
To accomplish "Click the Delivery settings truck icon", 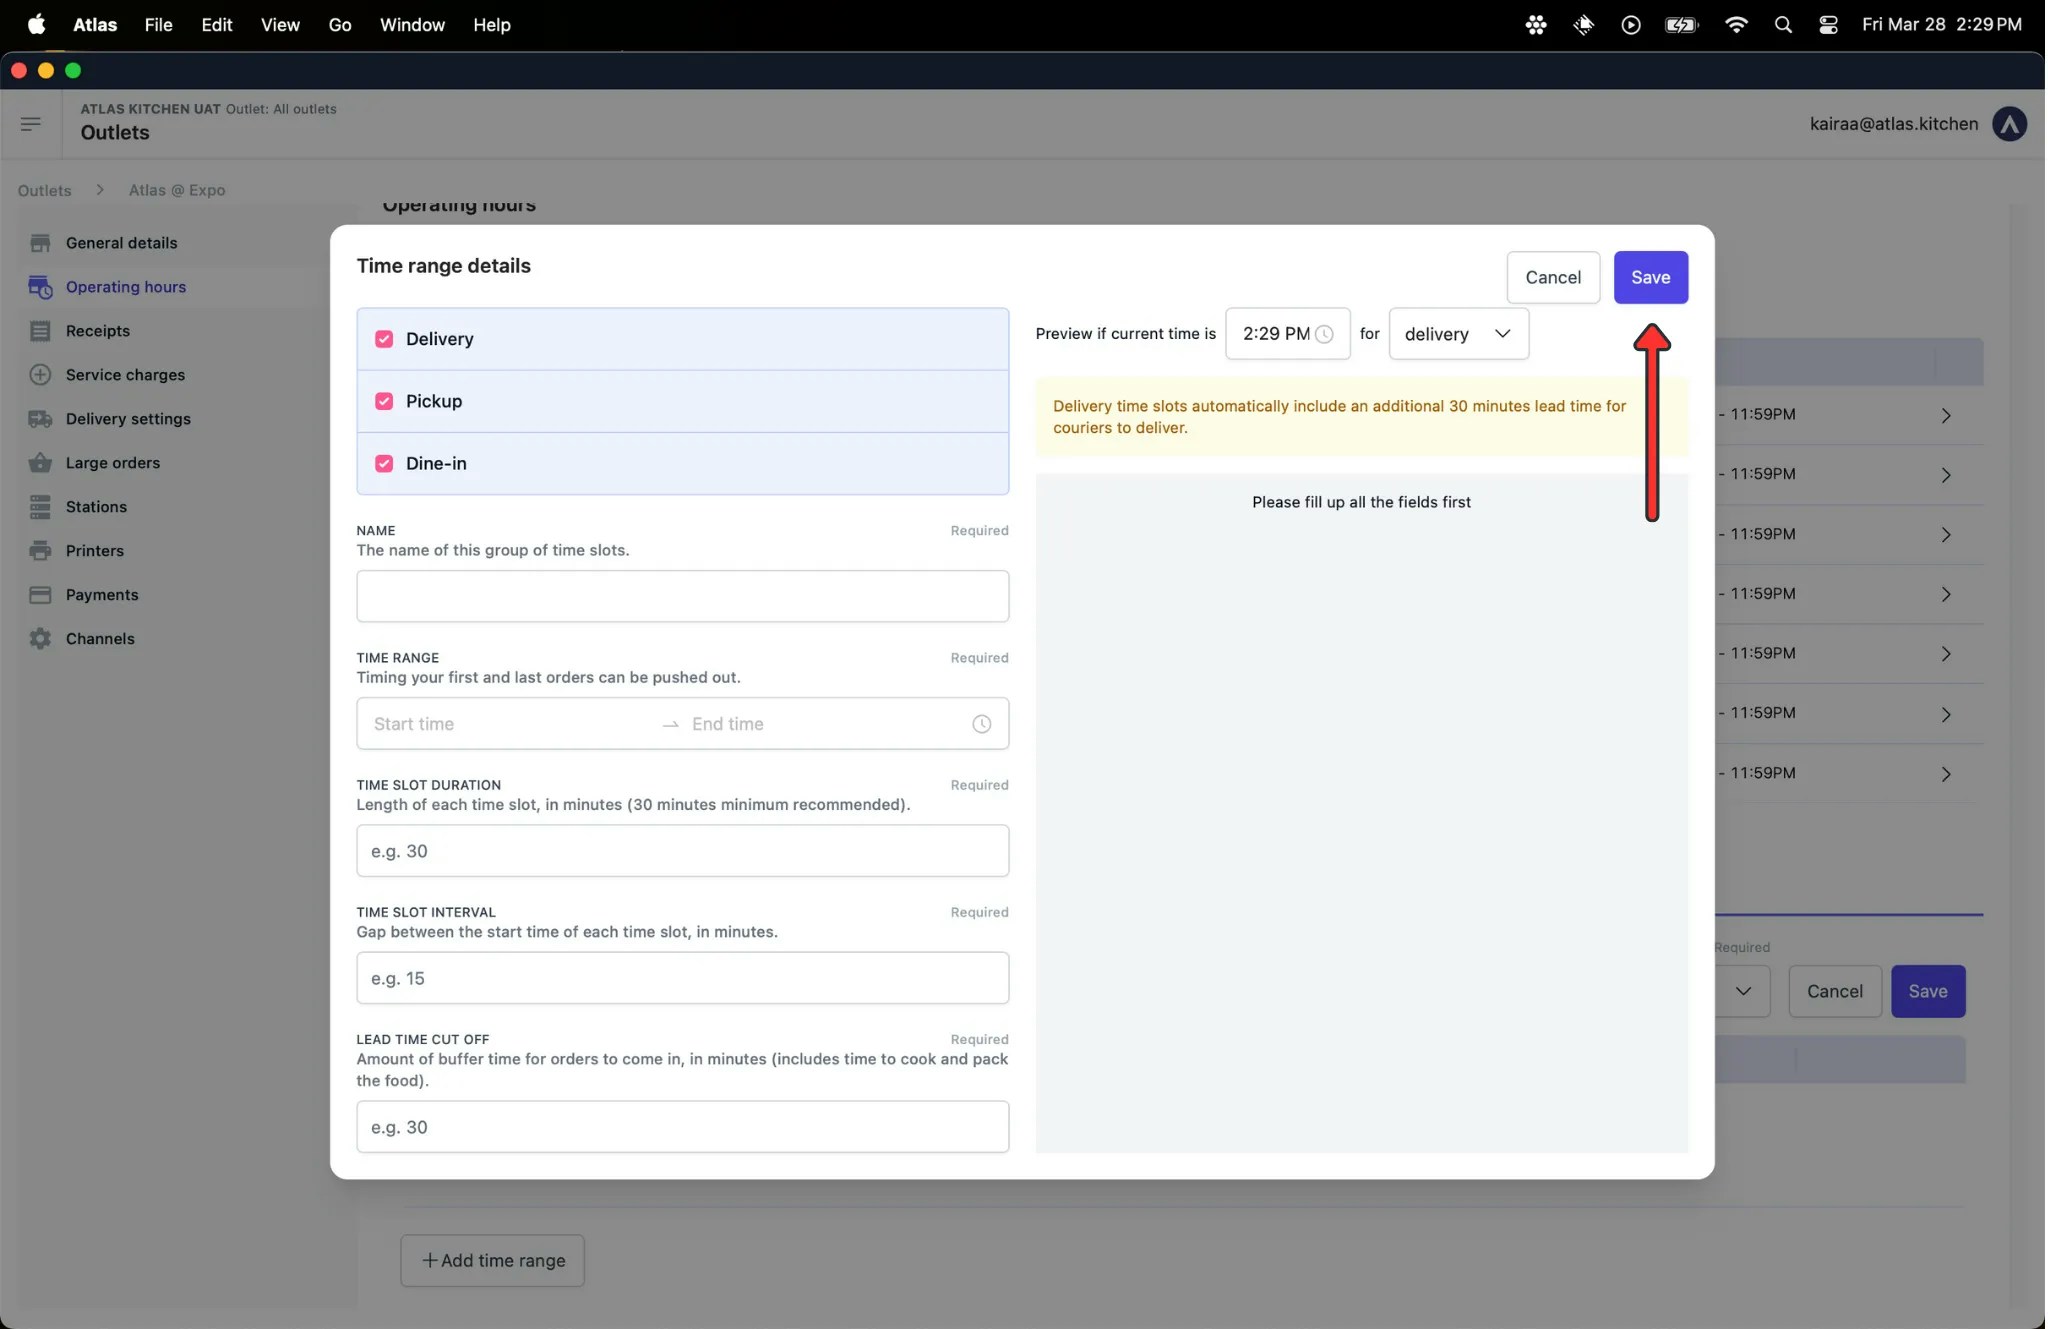I will click(40, 419).
